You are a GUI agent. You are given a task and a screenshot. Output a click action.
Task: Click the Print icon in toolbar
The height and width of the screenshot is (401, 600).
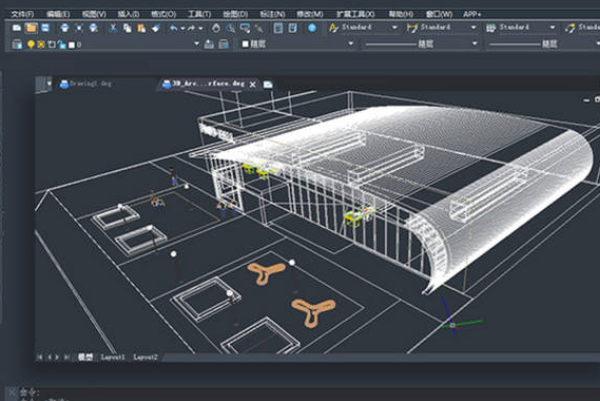point(65,28)
